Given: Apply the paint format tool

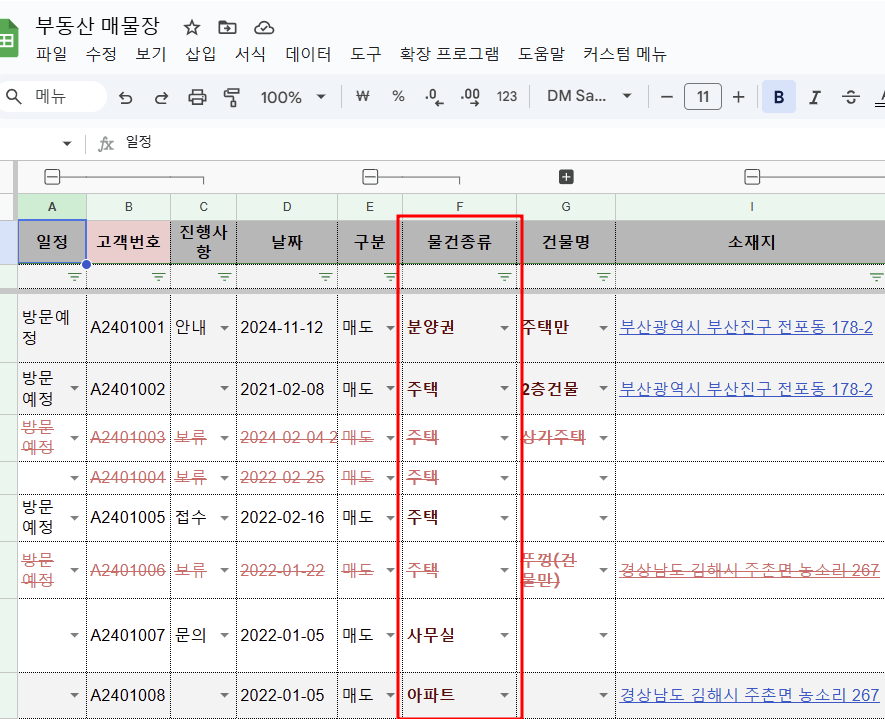Looking at the screenshot, I should [x=230, y=98].
